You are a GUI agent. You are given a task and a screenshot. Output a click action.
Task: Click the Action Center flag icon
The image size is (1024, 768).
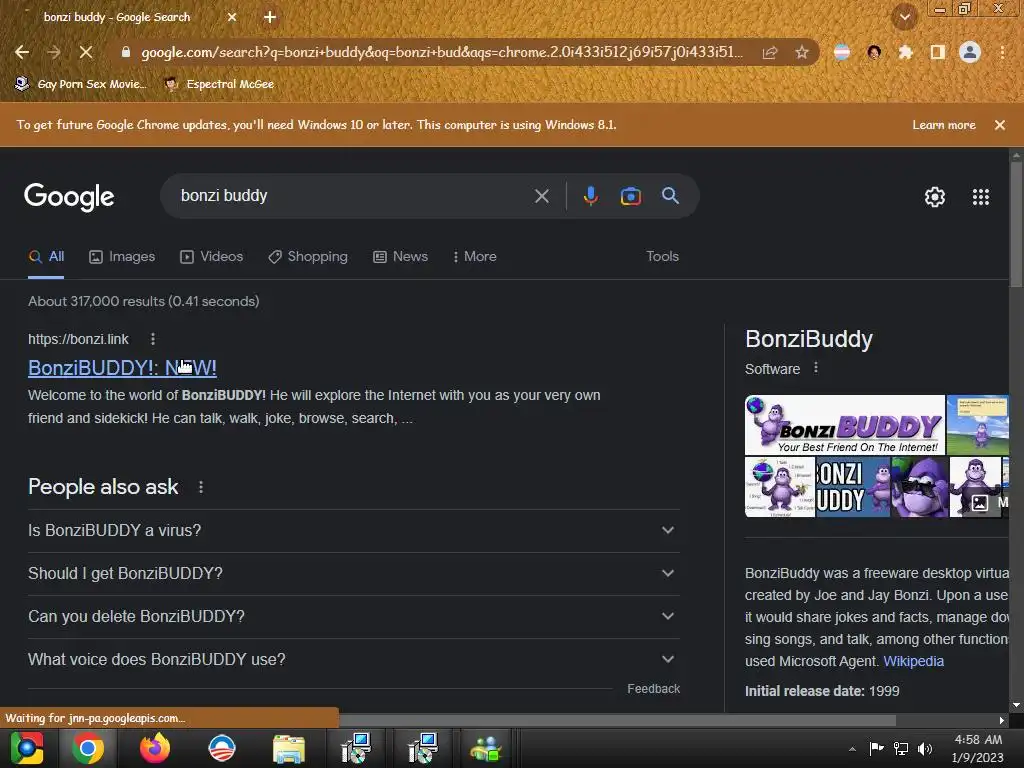[876, 749]
